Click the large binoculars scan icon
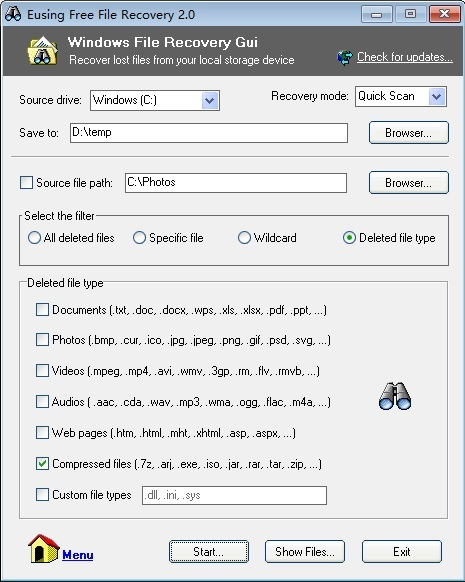Viewport: 465px width, 582px height. point(395,396)
